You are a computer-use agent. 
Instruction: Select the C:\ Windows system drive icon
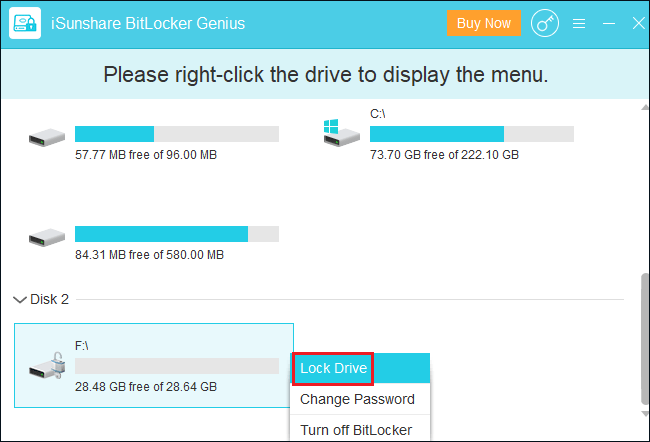coord(342,133)
